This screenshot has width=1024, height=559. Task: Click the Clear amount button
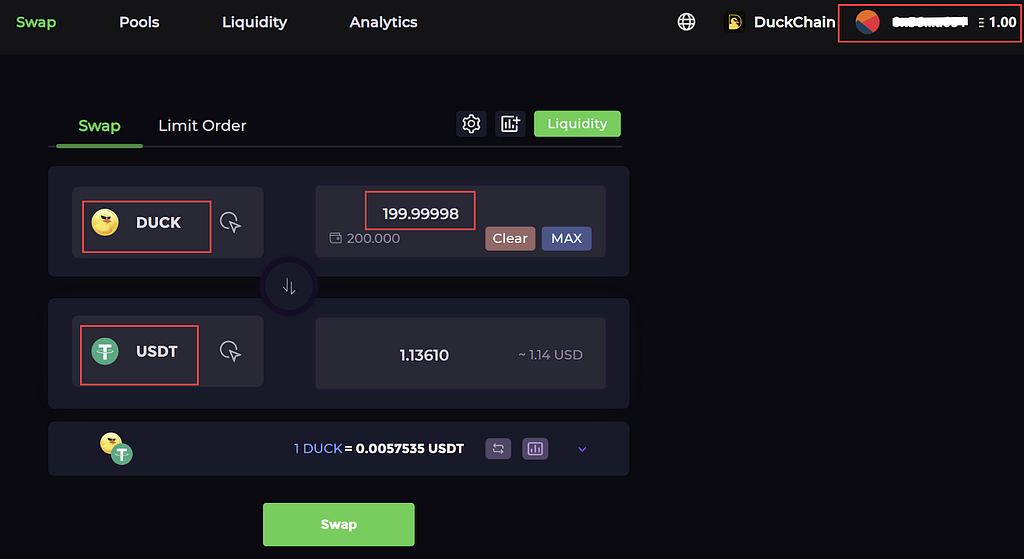pos(510,238)
